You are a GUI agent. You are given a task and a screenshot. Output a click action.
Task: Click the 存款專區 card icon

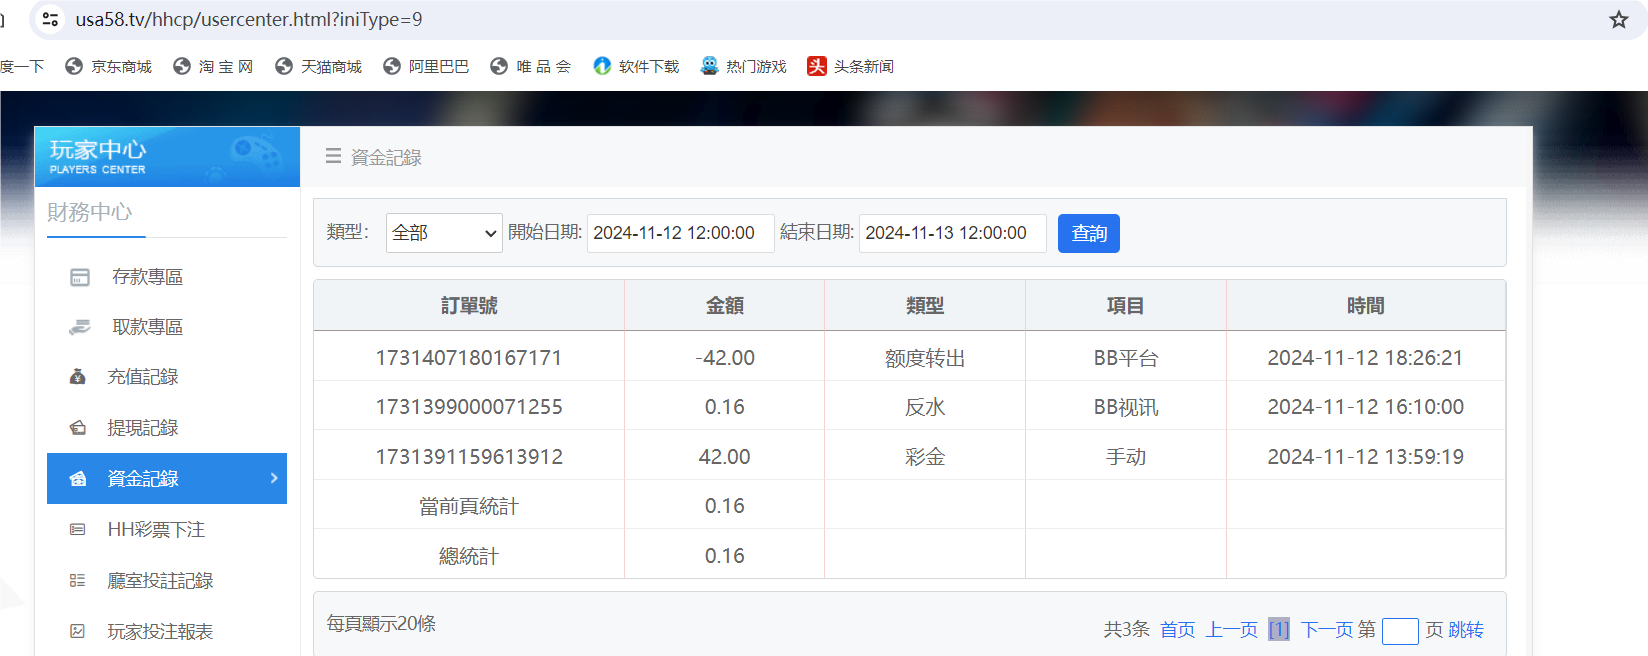point(80,277)
